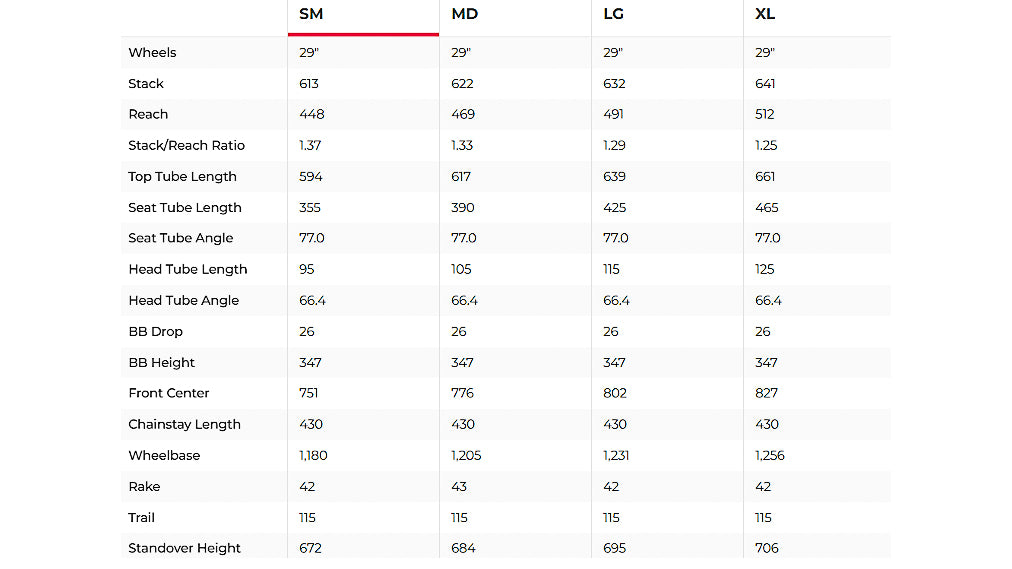Switch to the MD size column
The image size is (1012, 569).
coord(464,15)
